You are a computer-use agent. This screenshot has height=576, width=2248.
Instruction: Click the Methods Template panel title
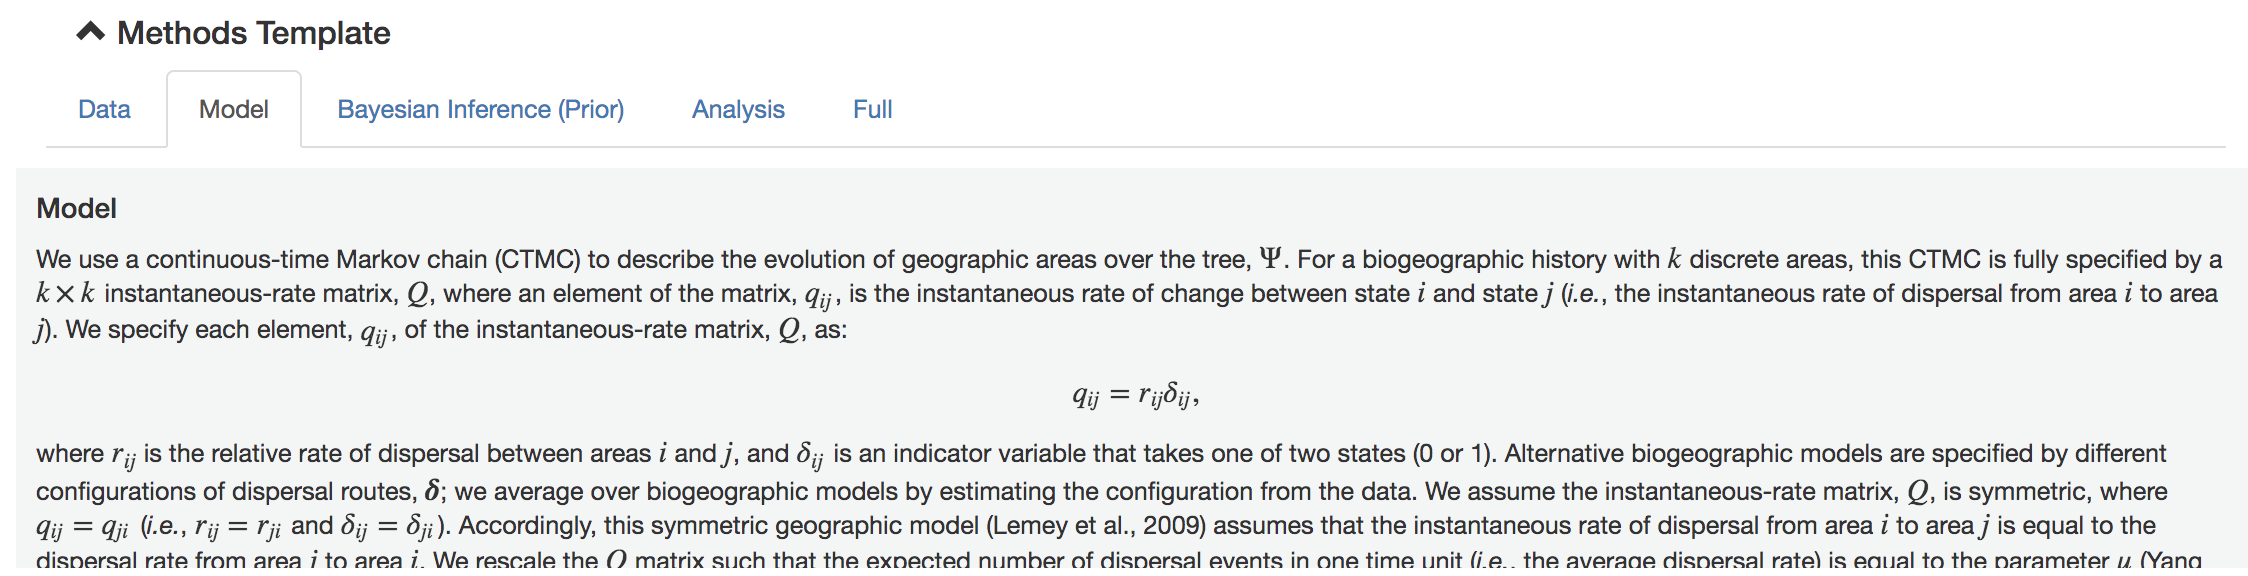click(x=253, y=33)
